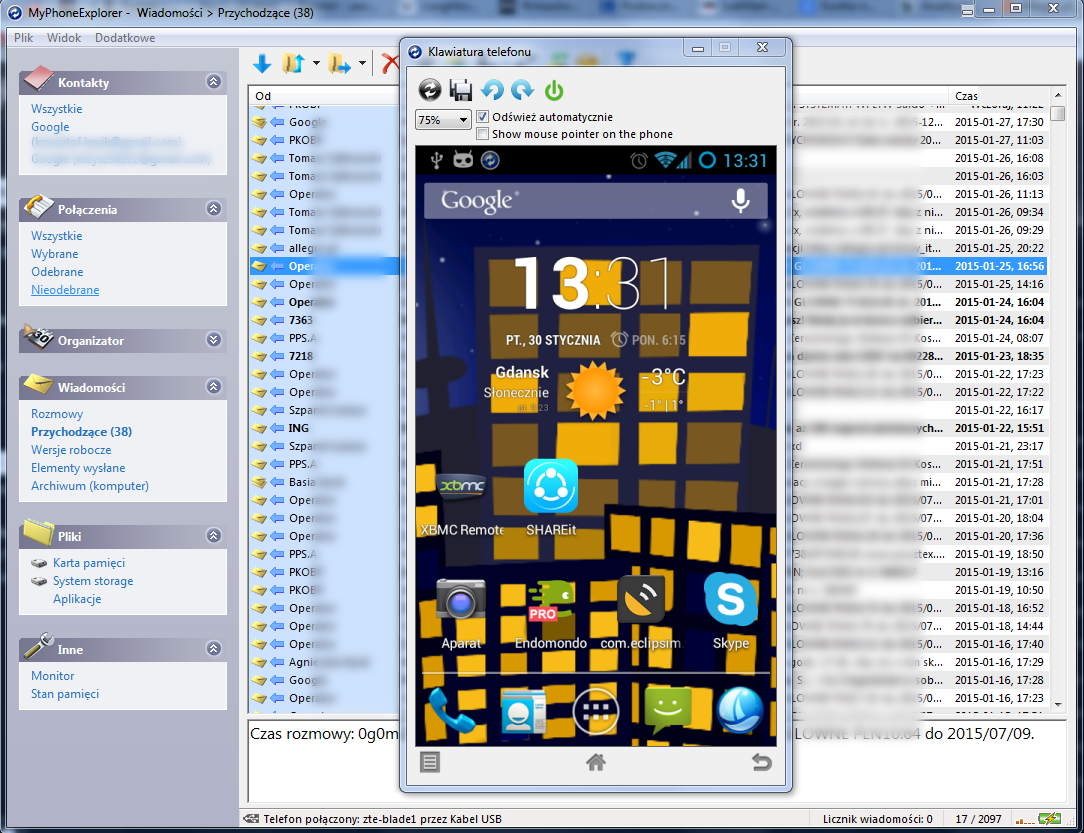This screenshot has width=1084, height=833.
Task: Open the Plik menu
Action: coord(24,38)
